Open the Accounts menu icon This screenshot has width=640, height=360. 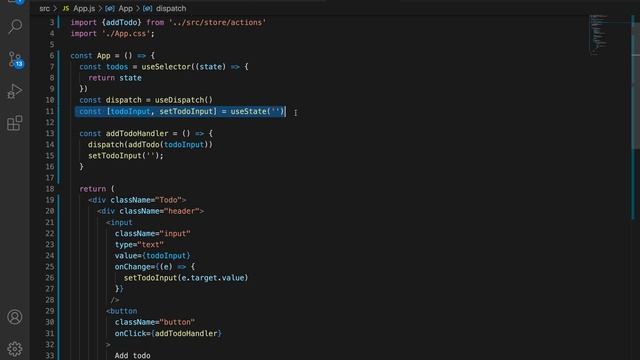tap(15, 317)
